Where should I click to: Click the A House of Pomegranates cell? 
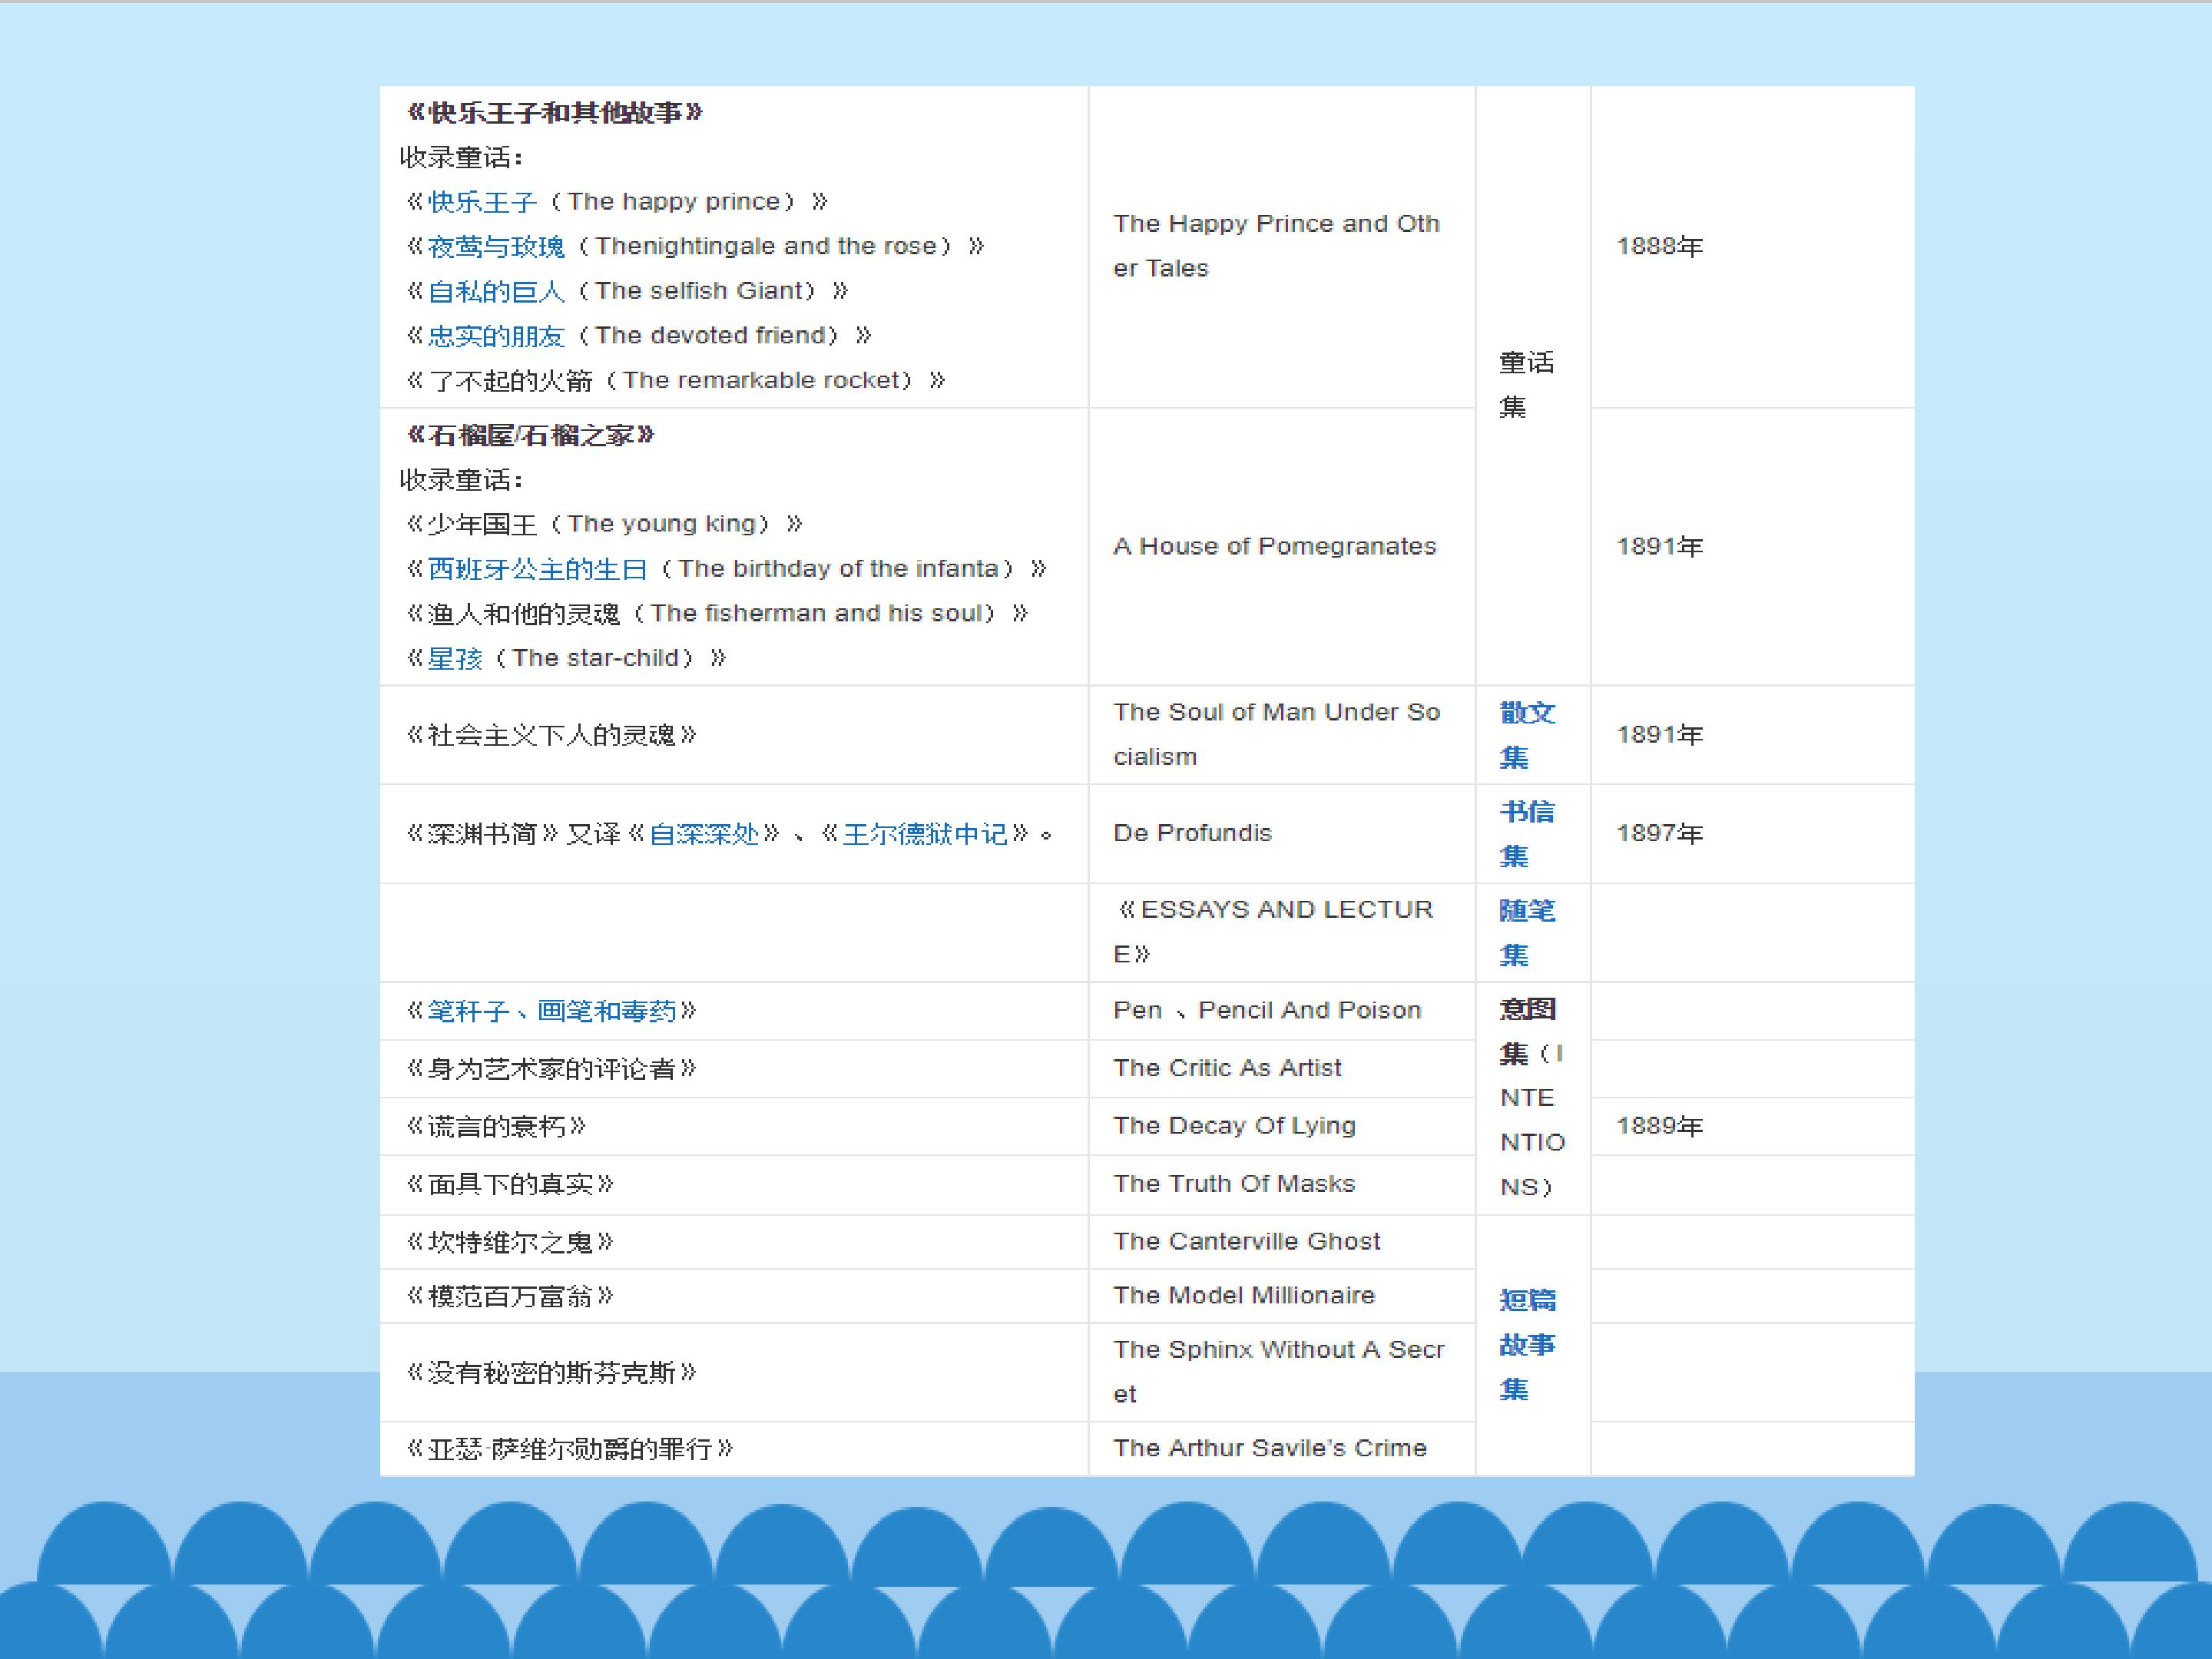tap(1274, 546)
